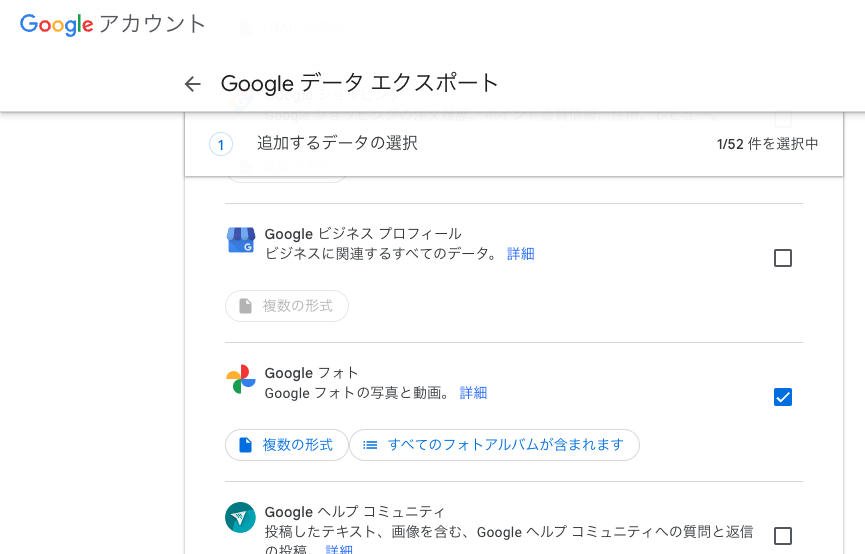Open the 複数の形式 chip for Google フォト
The height and width of the screenshot is (554, 865).
click(287, 445)
